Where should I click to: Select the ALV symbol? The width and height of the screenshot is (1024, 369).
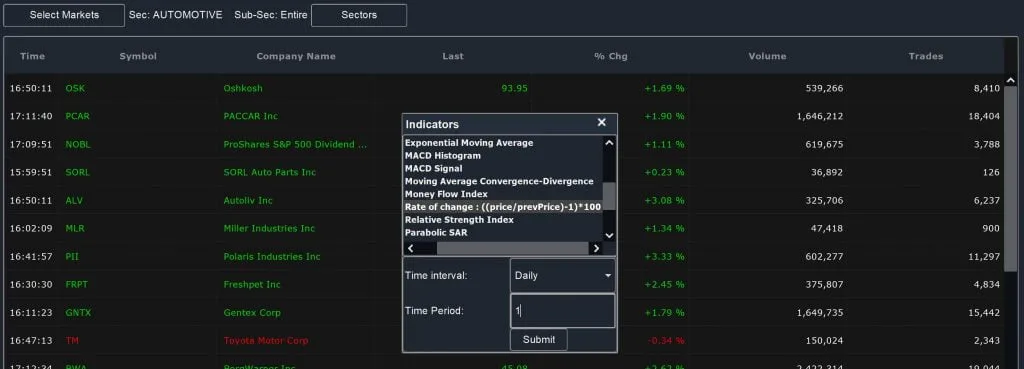point(74,201)
